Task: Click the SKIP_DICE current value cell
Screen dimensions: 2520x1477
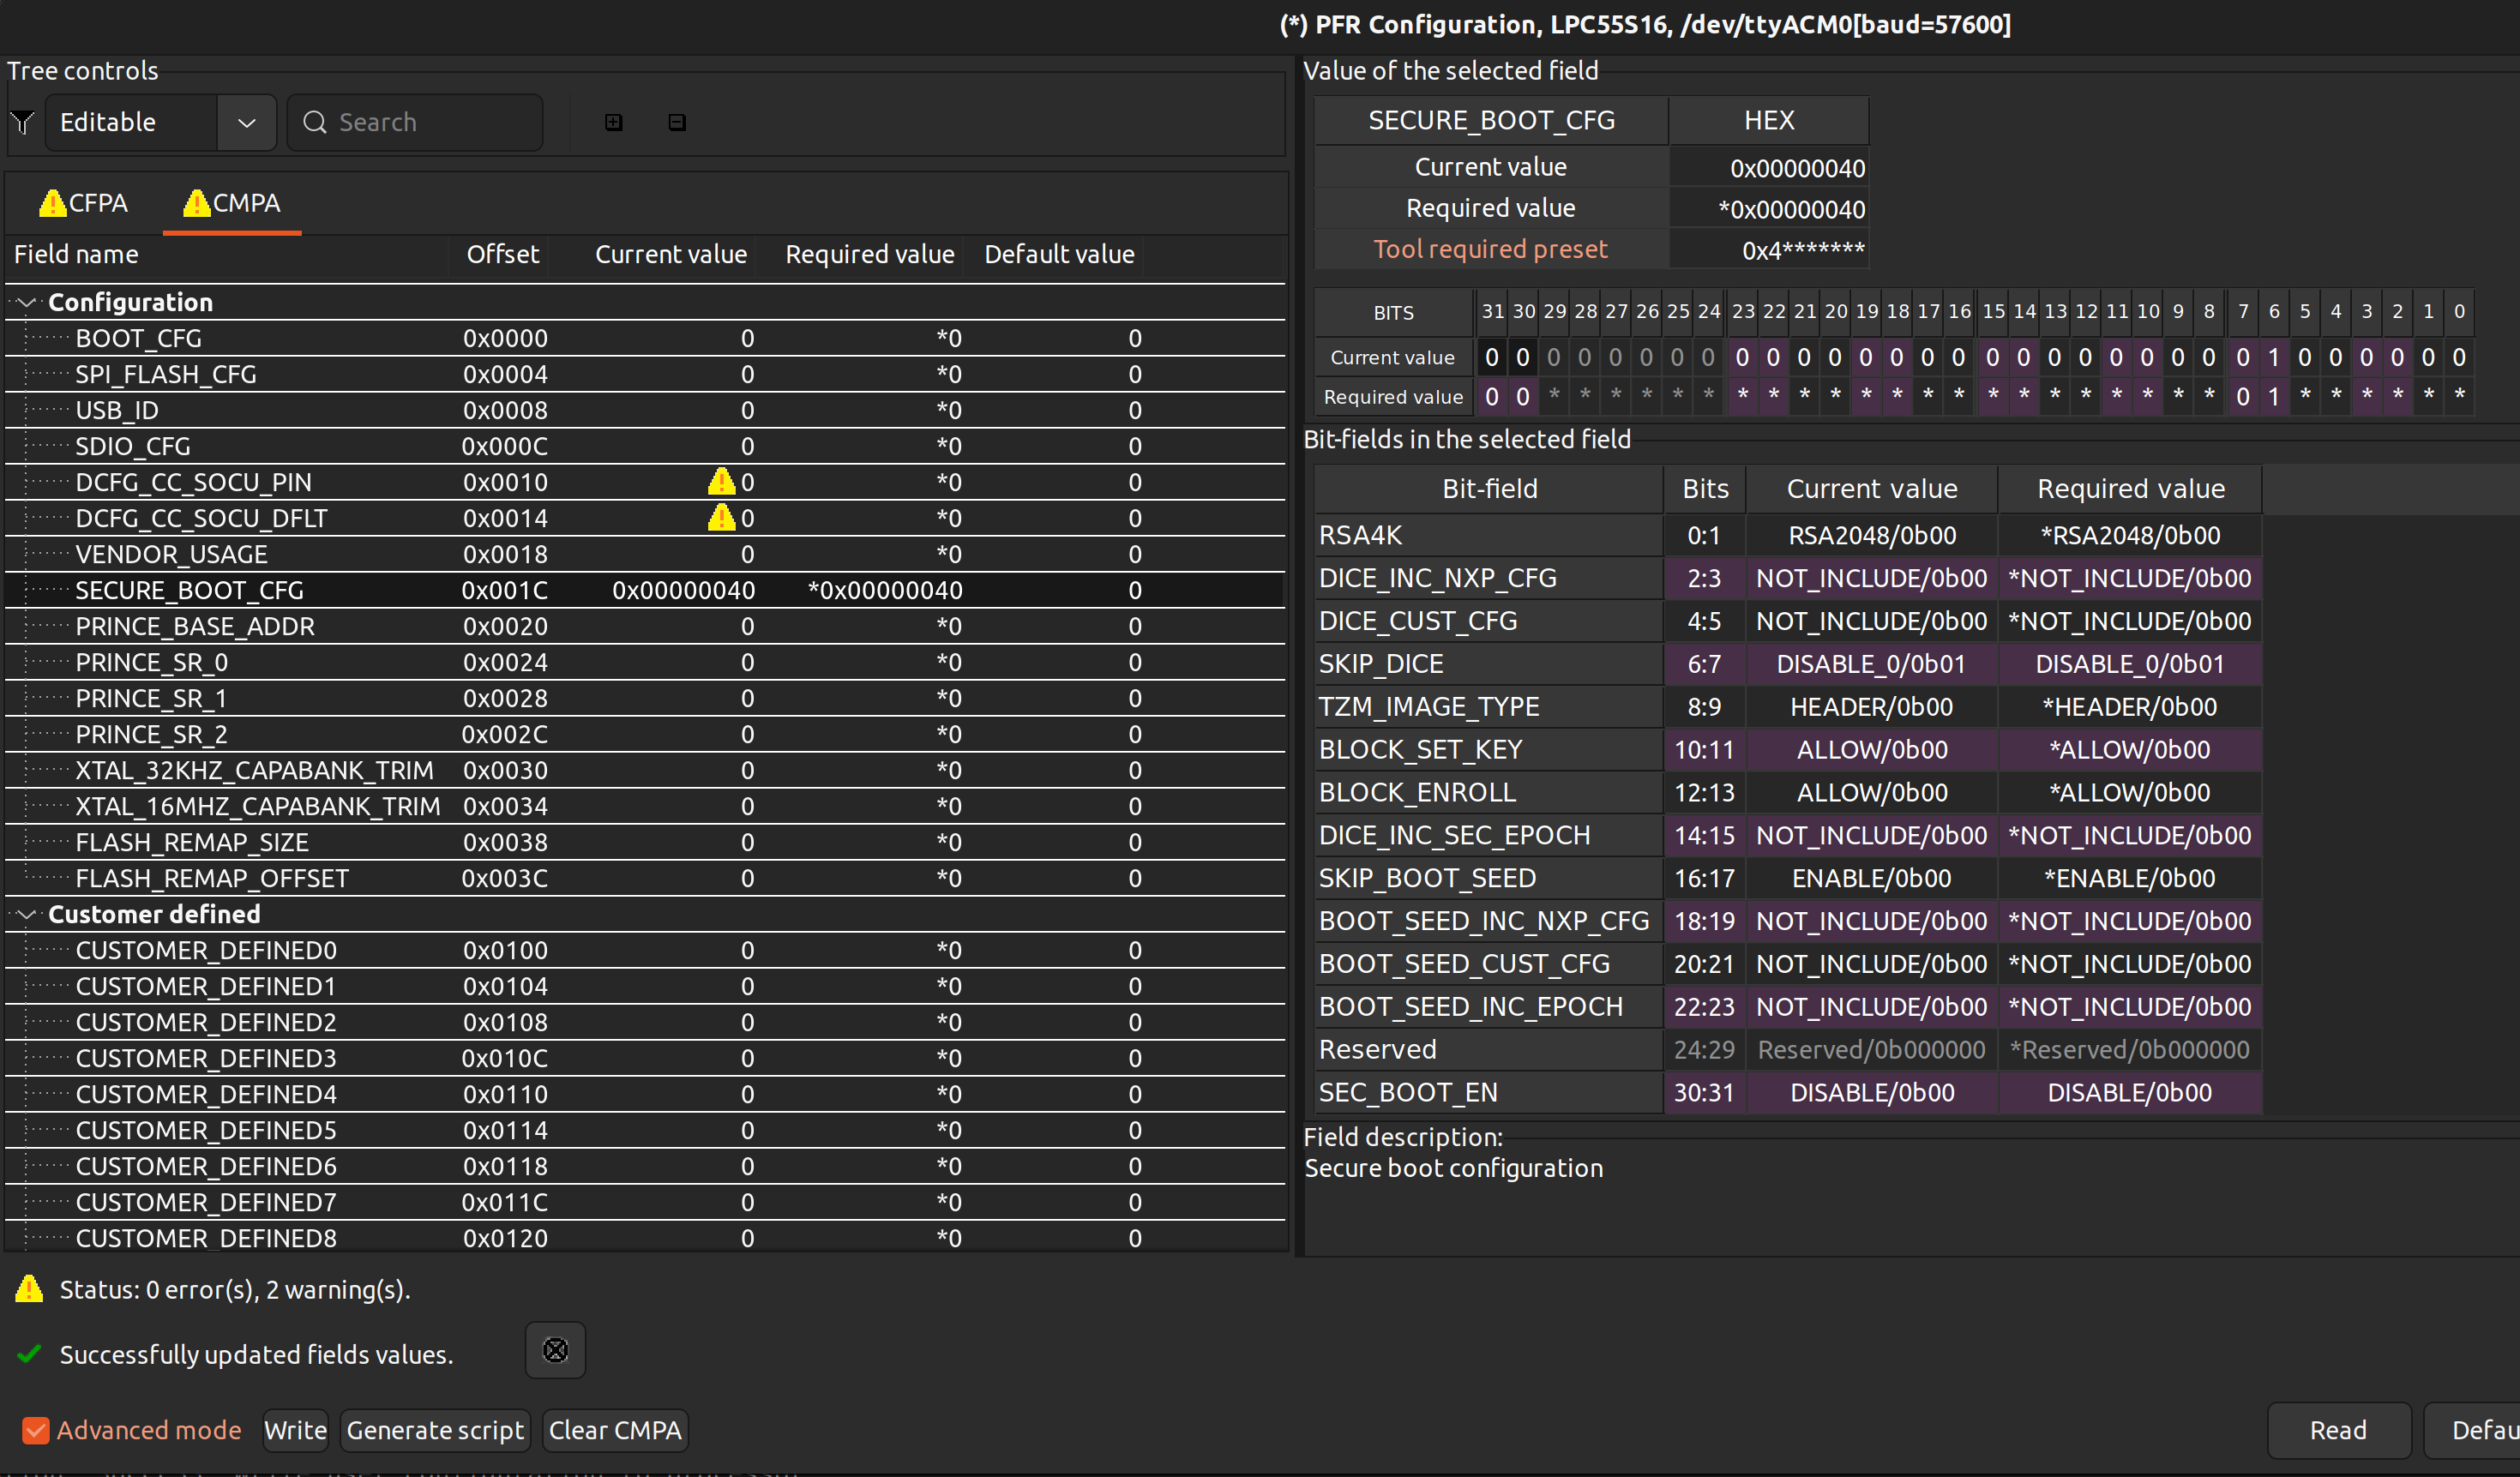Action: pyautogui.click(x=1870, y=664)
